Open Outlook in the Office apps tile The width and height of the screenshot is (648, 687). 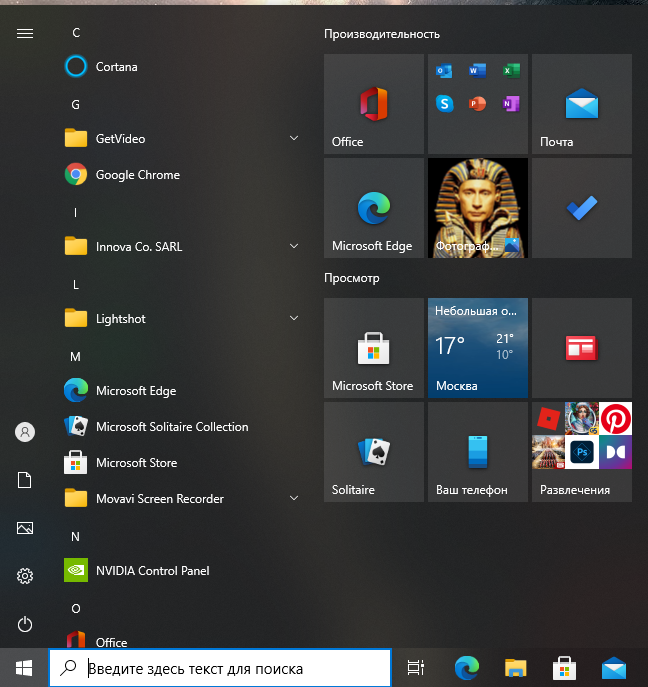pos(444,71)
